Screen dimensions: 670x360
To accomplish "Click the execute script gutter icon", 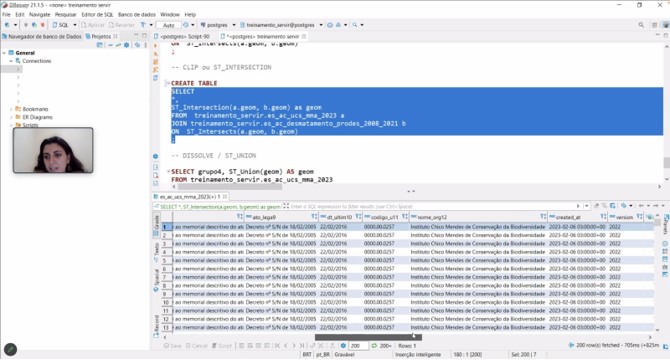I will 156,61.
